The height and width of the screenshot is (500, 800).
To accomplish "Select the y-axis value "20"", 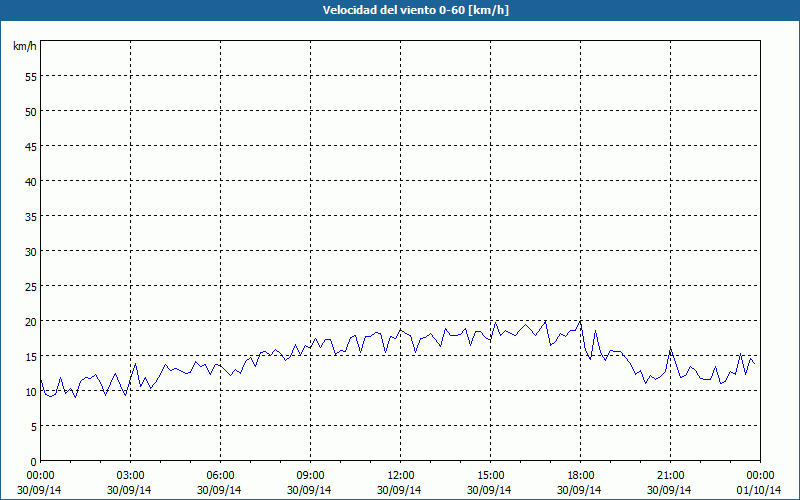I will [x=31, y=322].
